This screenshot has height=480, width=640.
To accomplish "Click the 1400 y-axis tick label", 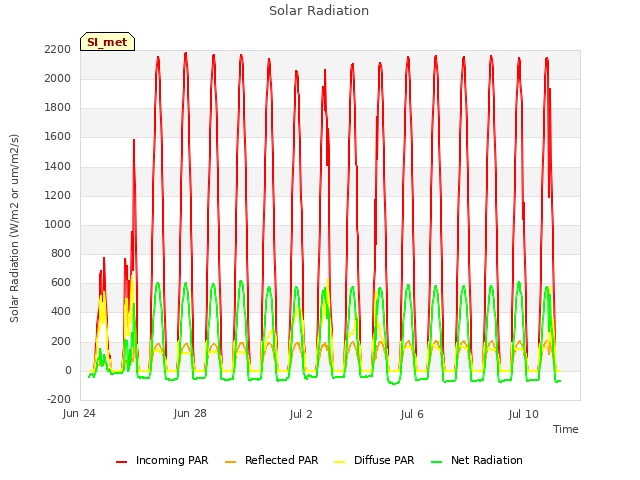I will point(58,166).
